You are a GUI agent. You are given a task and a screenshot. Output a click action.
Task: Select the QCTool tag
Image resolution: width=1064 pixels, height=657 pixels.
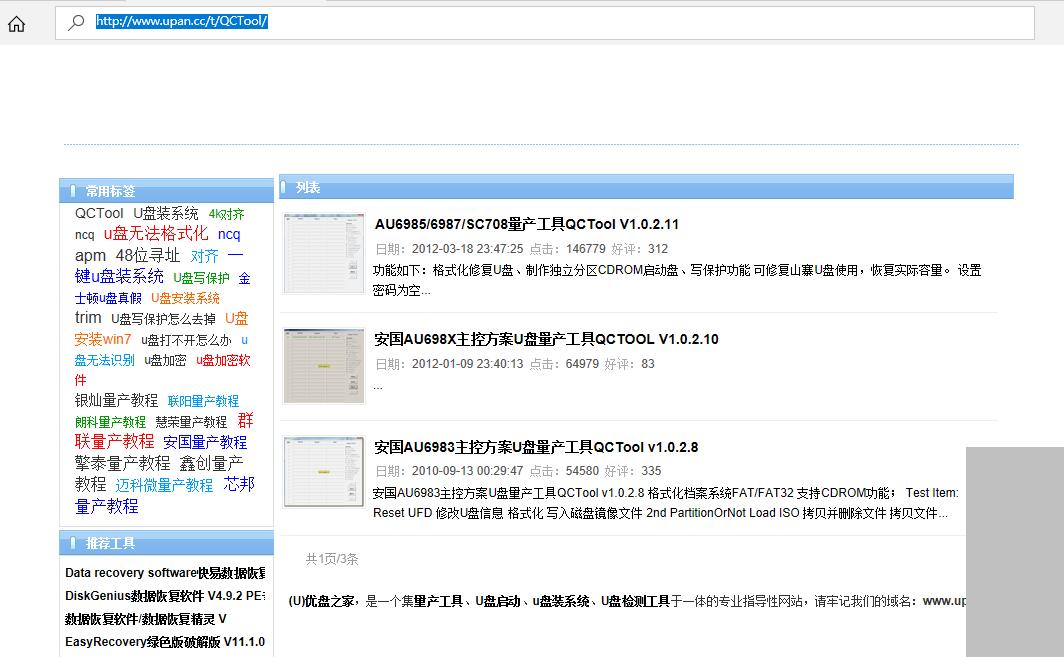coord(99,212)
